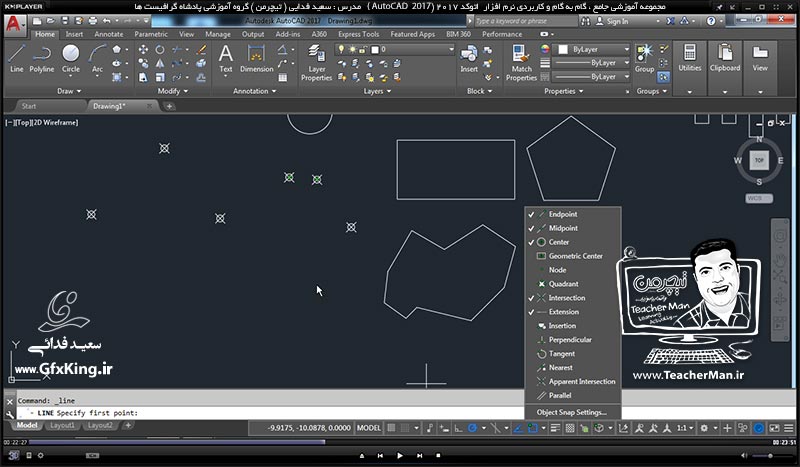
Task: Expand the Annotation panel dropdown
Action: pos(255,91)
